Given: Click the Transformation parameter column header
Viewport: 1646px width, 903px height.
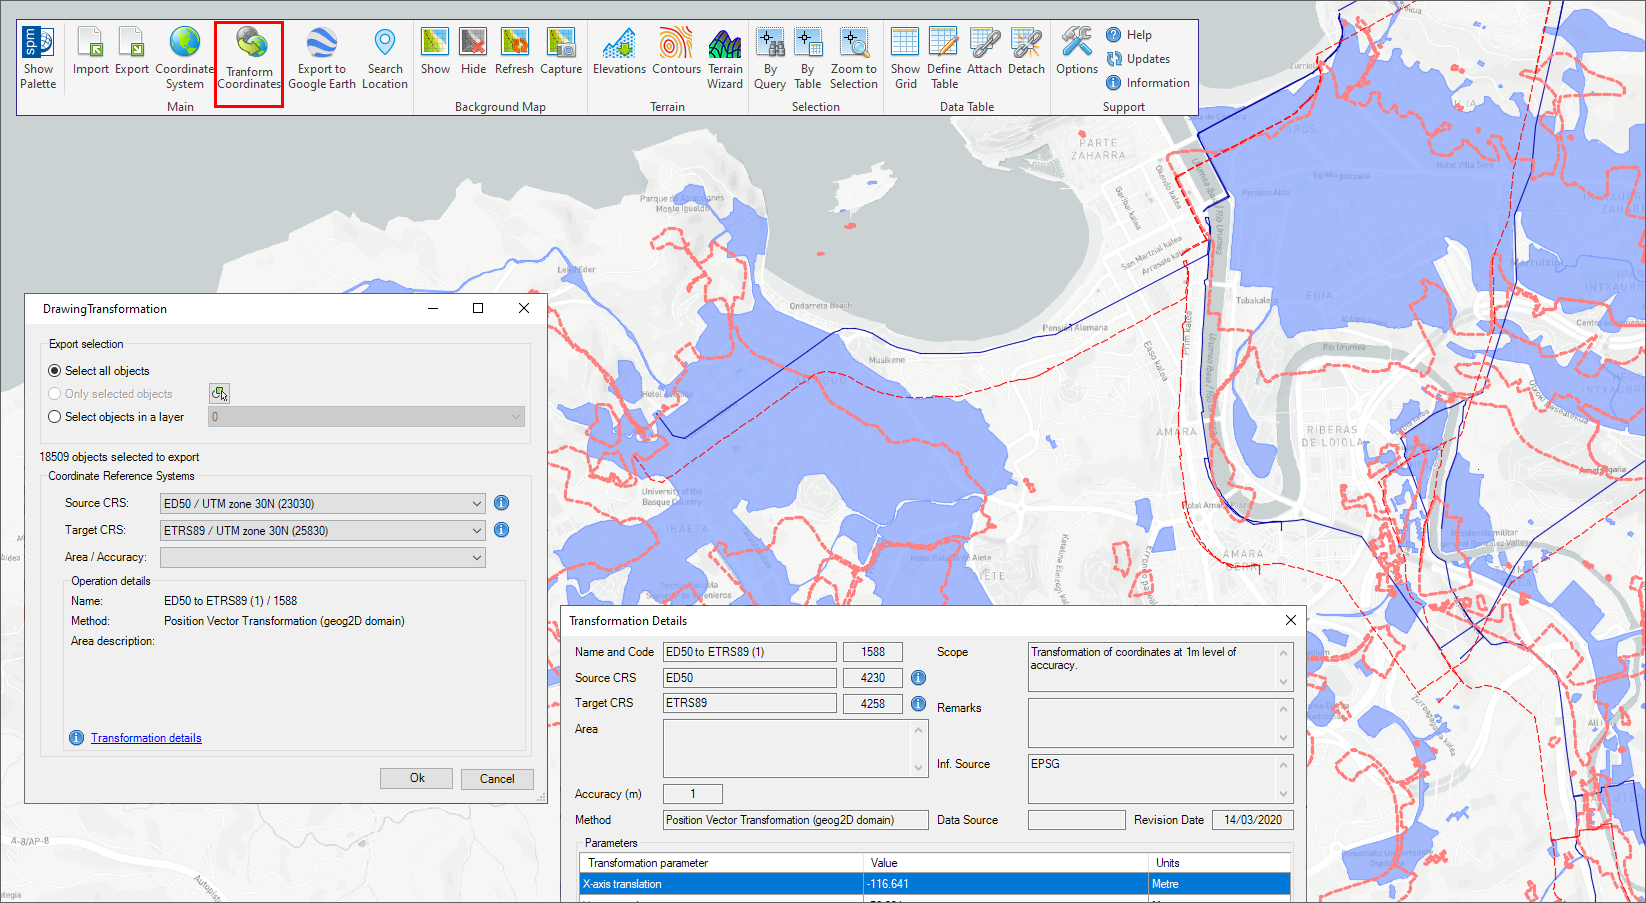Looking at the screenshot, I should pyautogui.click(x=722, y=863).
